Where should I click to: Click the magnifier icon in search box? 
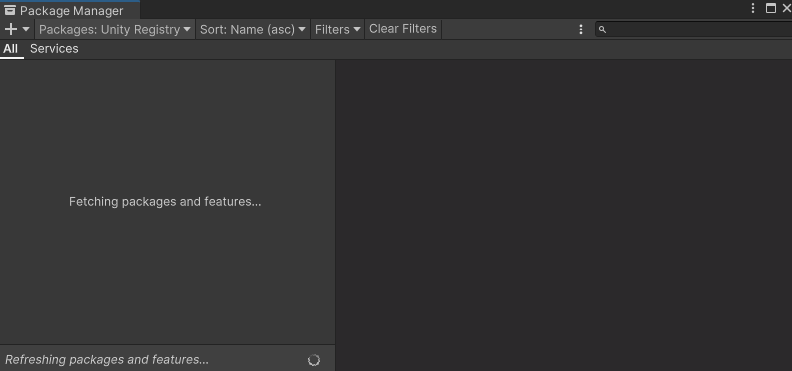coord(602,30)
